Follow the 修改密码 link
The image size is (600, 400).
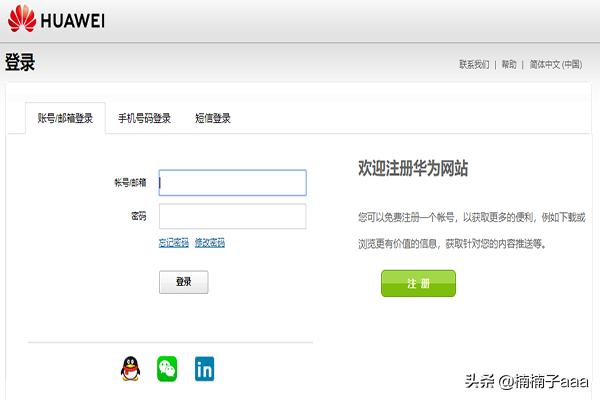tap(209, 243)
